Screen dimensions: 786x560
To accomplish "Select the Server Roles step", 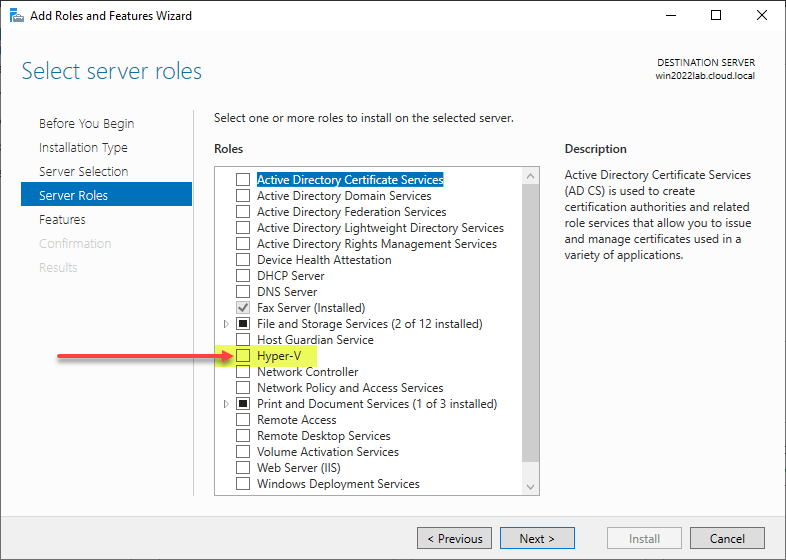I will tap(106, 194).
